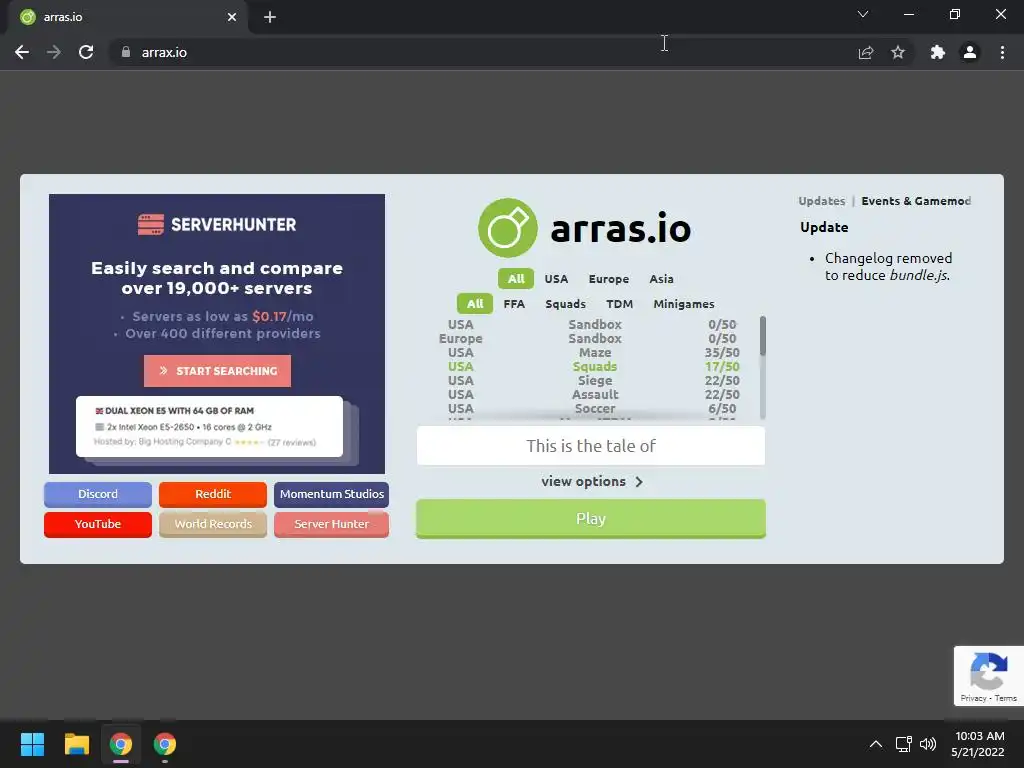Click the reCAPTCHA badge
Viewport: 1024px width, 768px height.
pos(989,676)
